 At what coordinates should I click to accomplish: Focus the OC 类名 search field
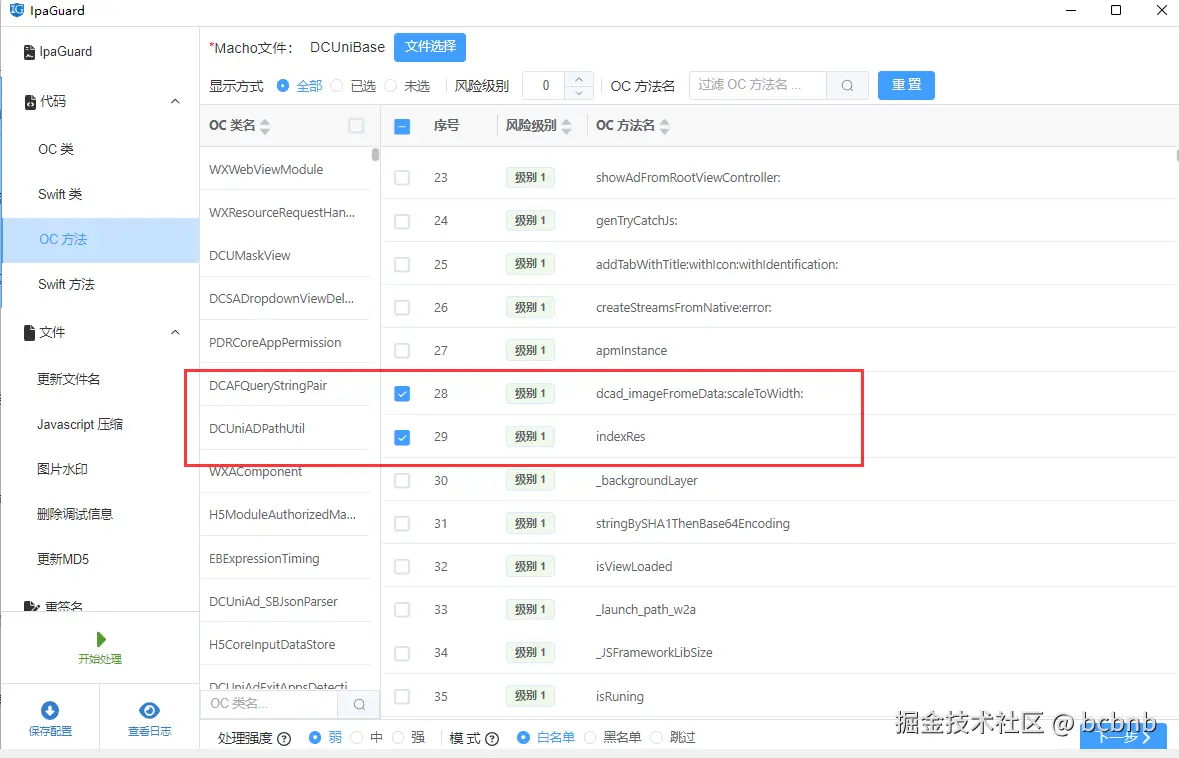click(x=269, y=704)
